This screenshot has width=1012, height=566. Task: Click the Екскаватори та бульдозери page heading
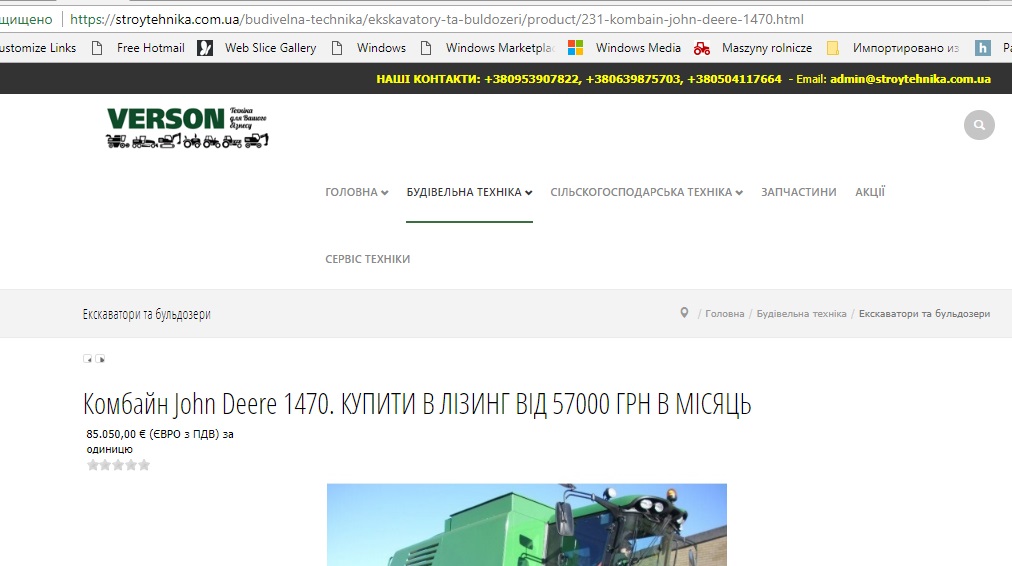click(x=147, y=314)
